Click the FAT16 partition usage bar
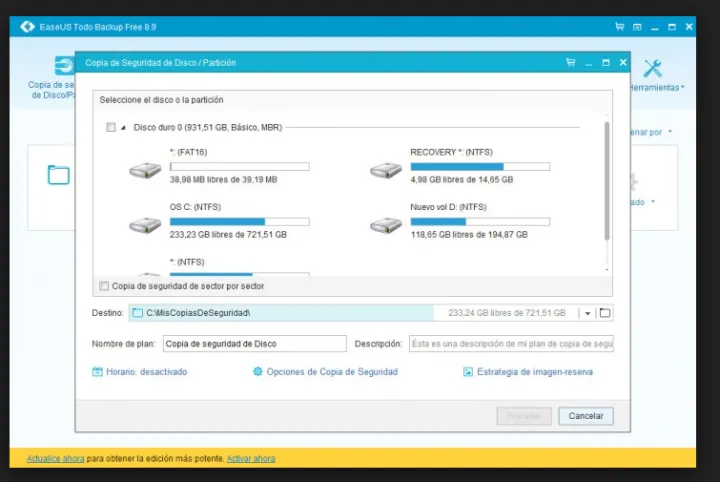 click(x=240, y=166)
